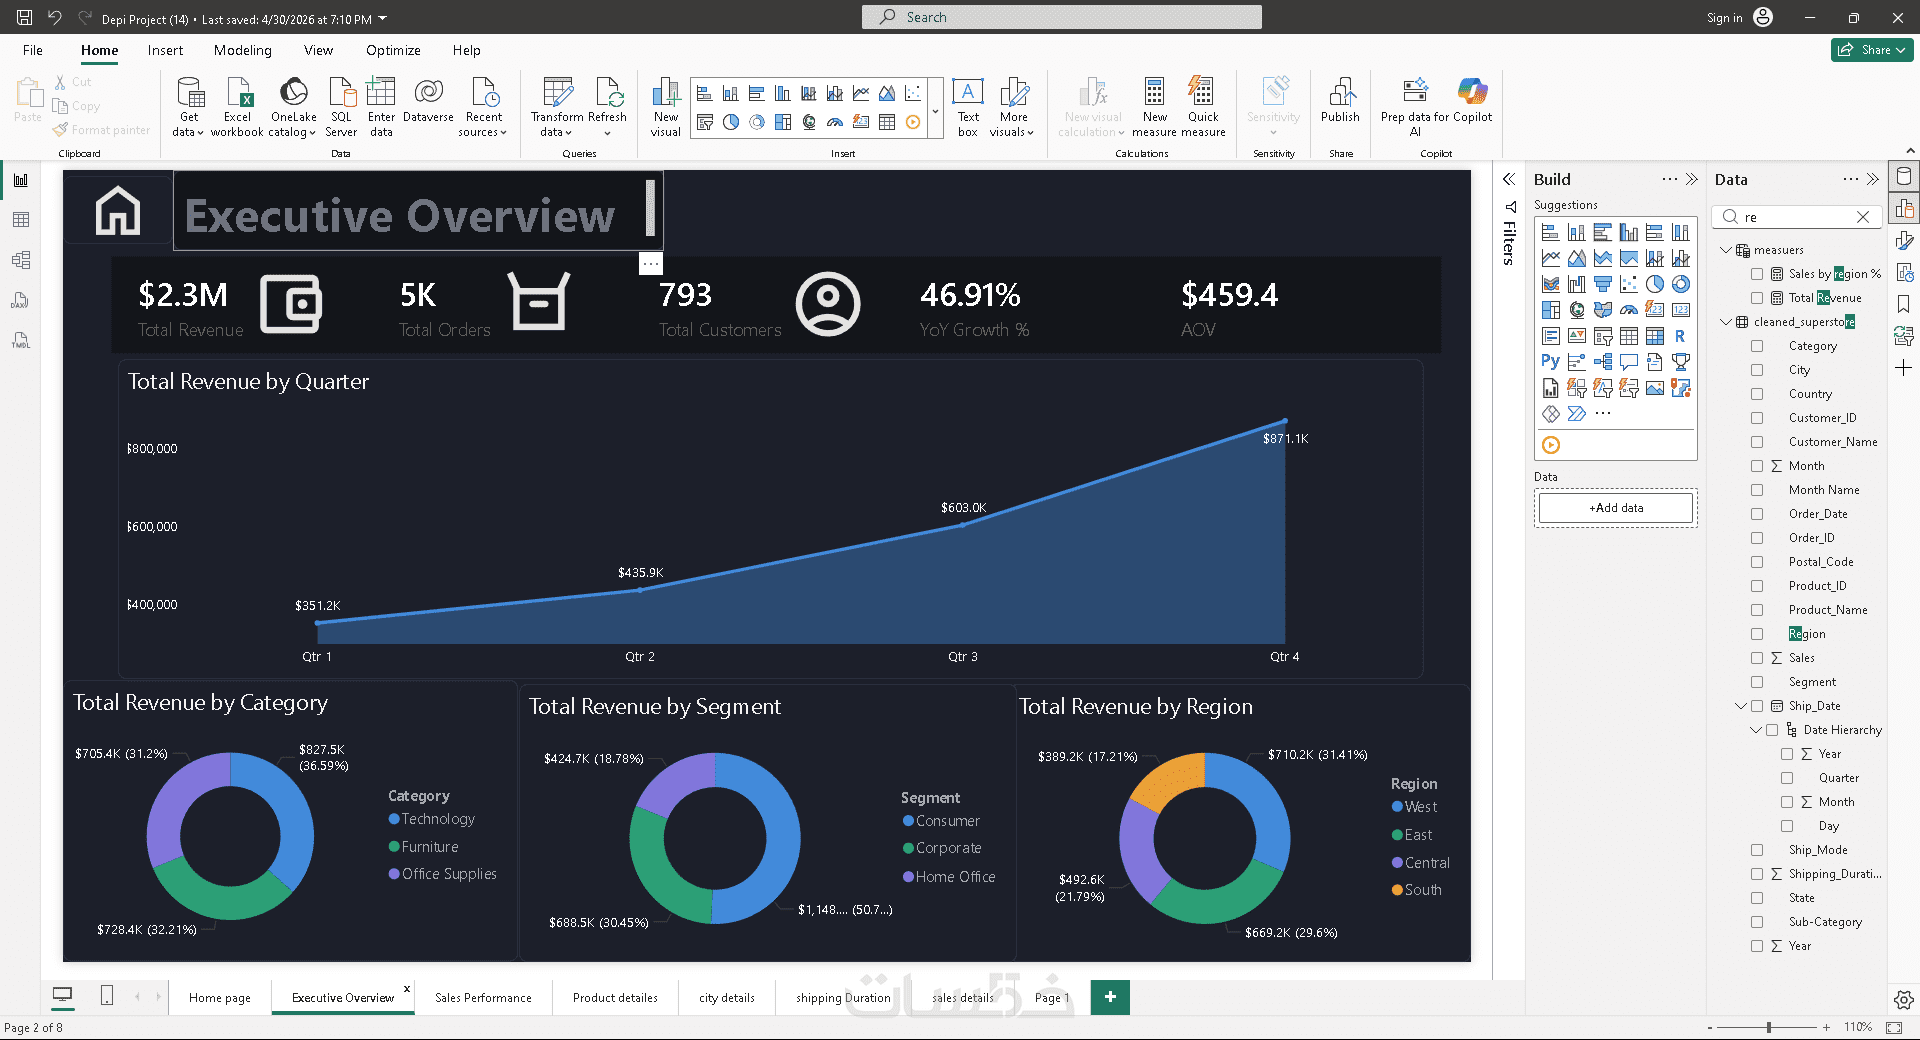Open the Modeling ribbon tab
The image size is (1920, 1040).
pos(242,50)
